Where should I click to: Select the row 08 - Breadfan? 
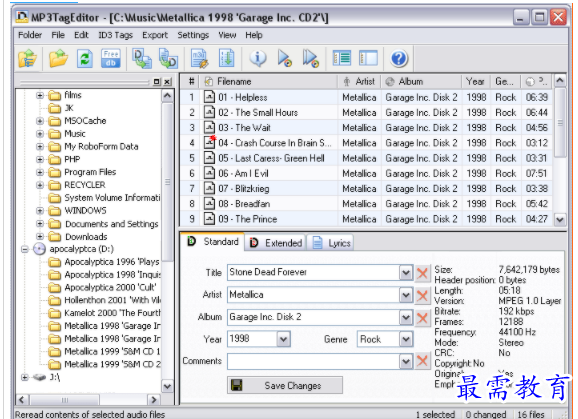pyautogui.click(x=366, y=204)
